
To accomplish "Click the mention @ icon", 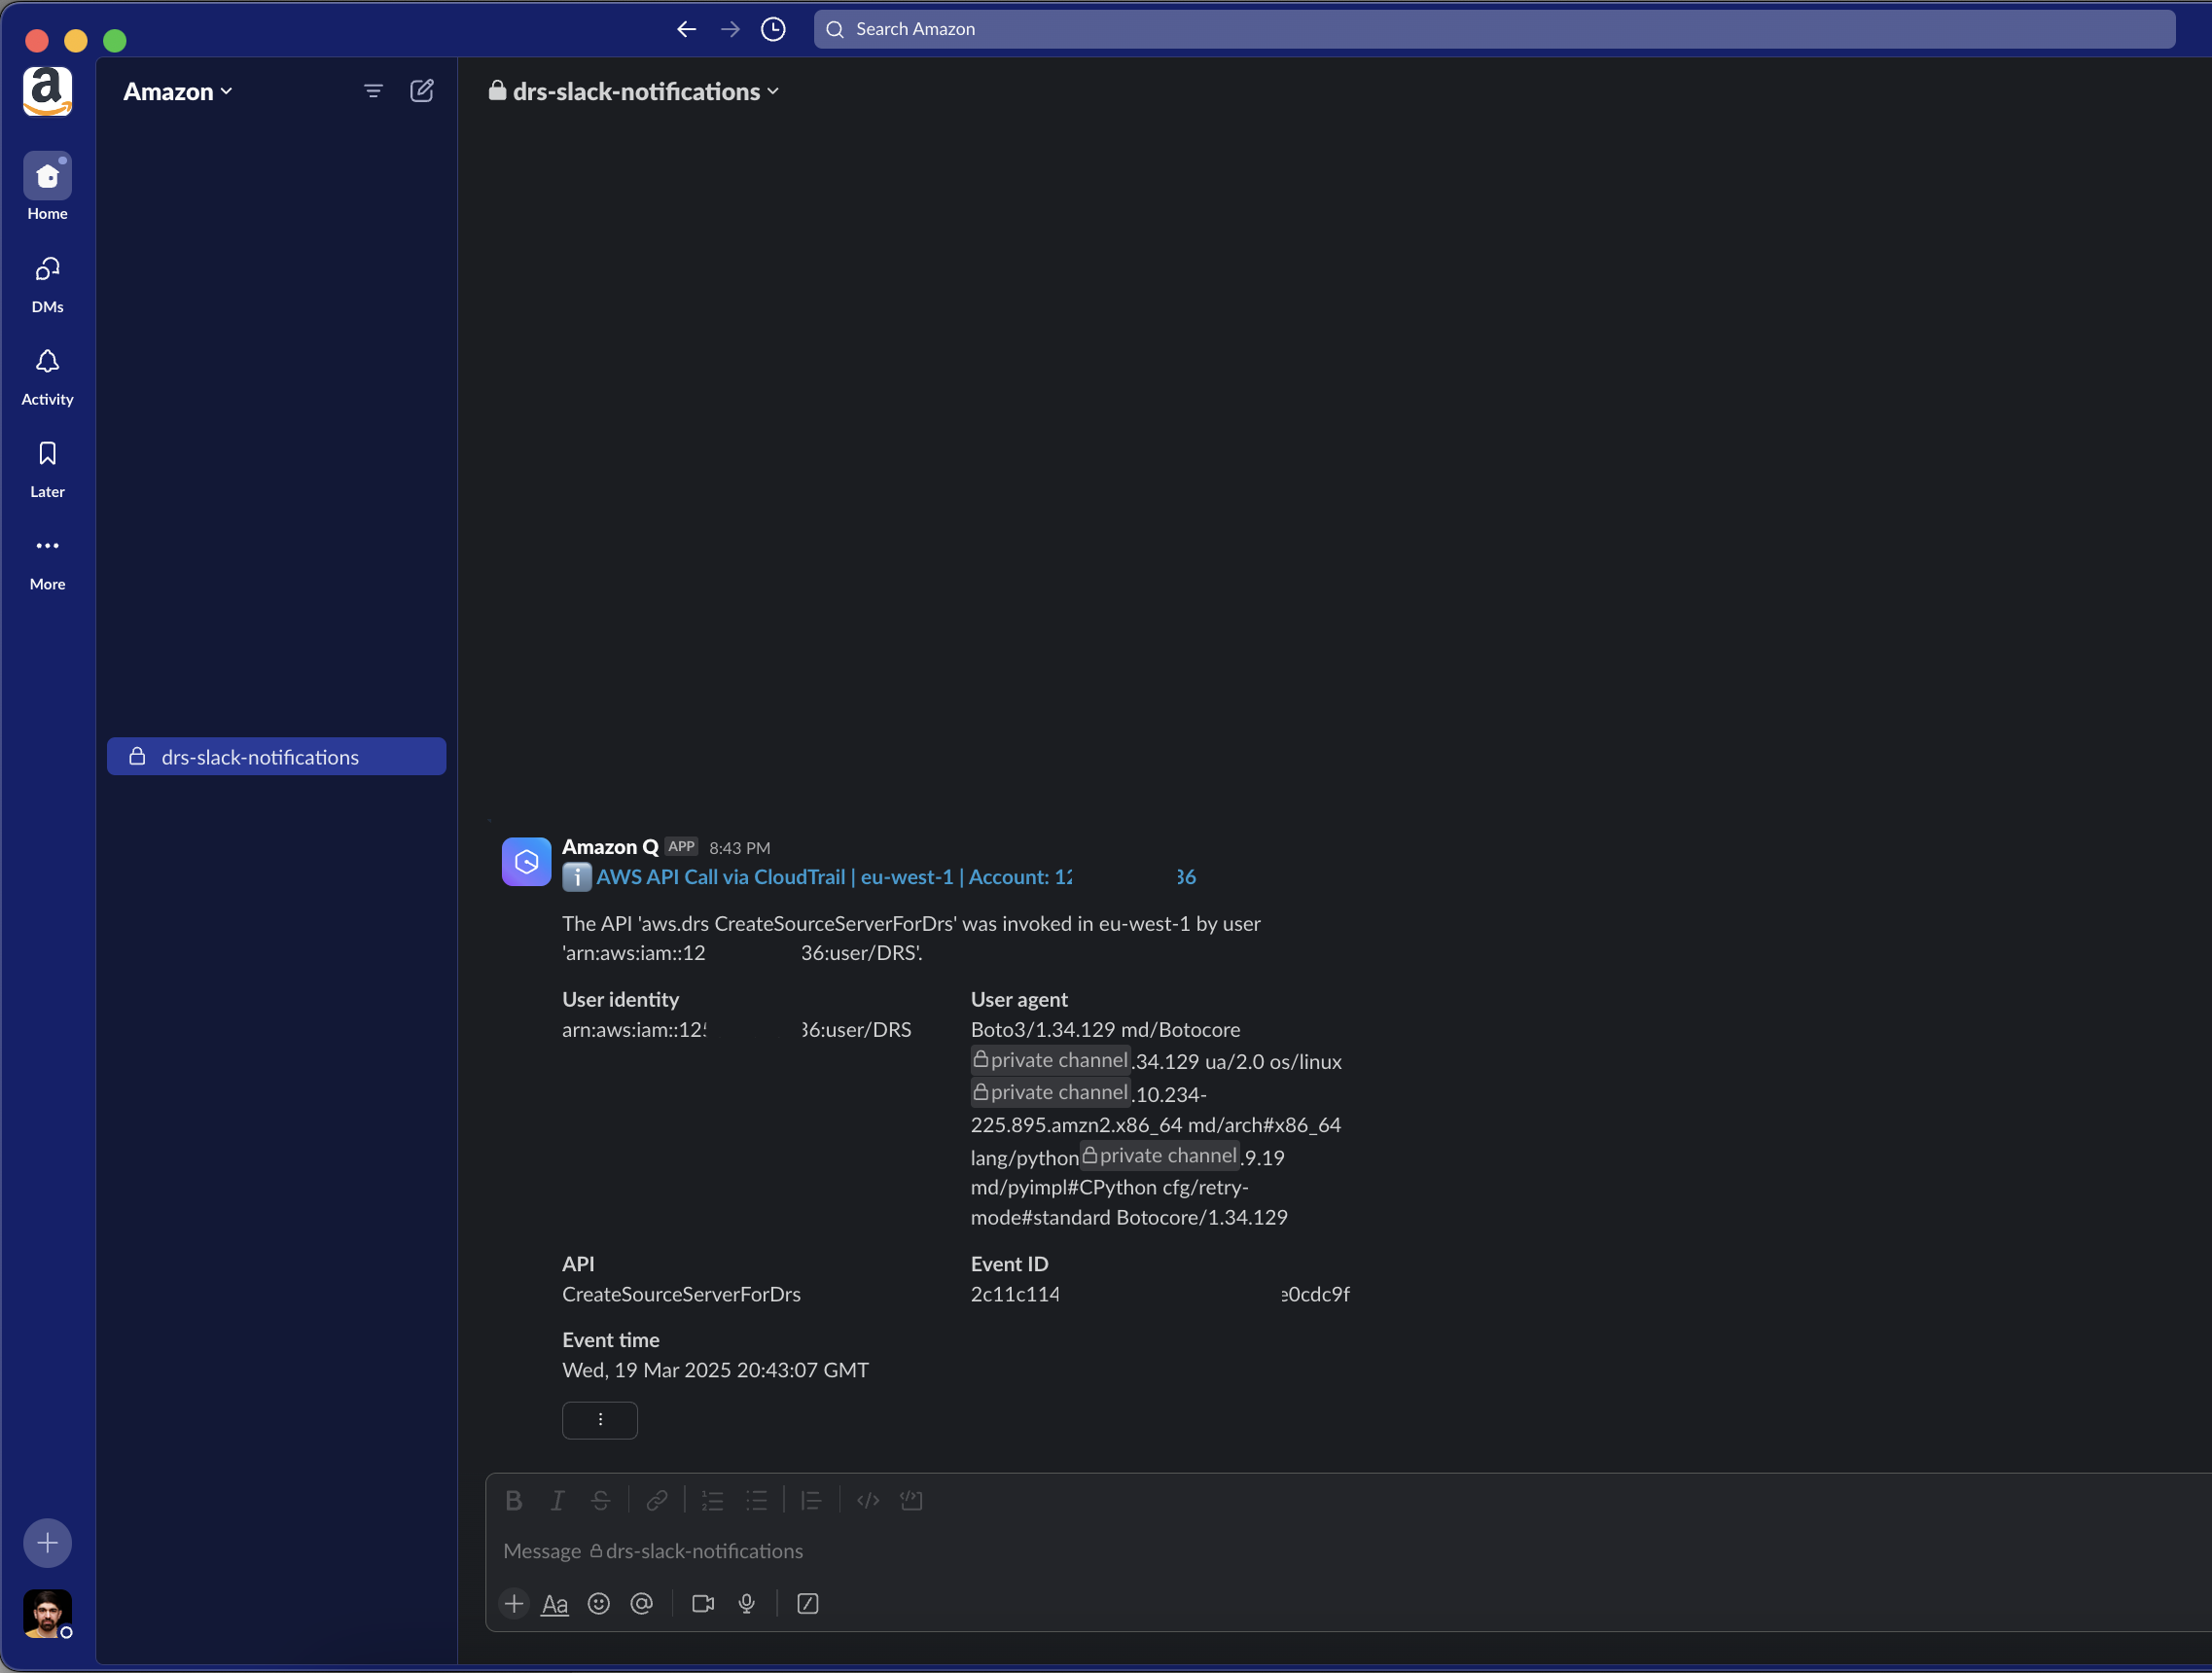I will [x=642, y=1604].
